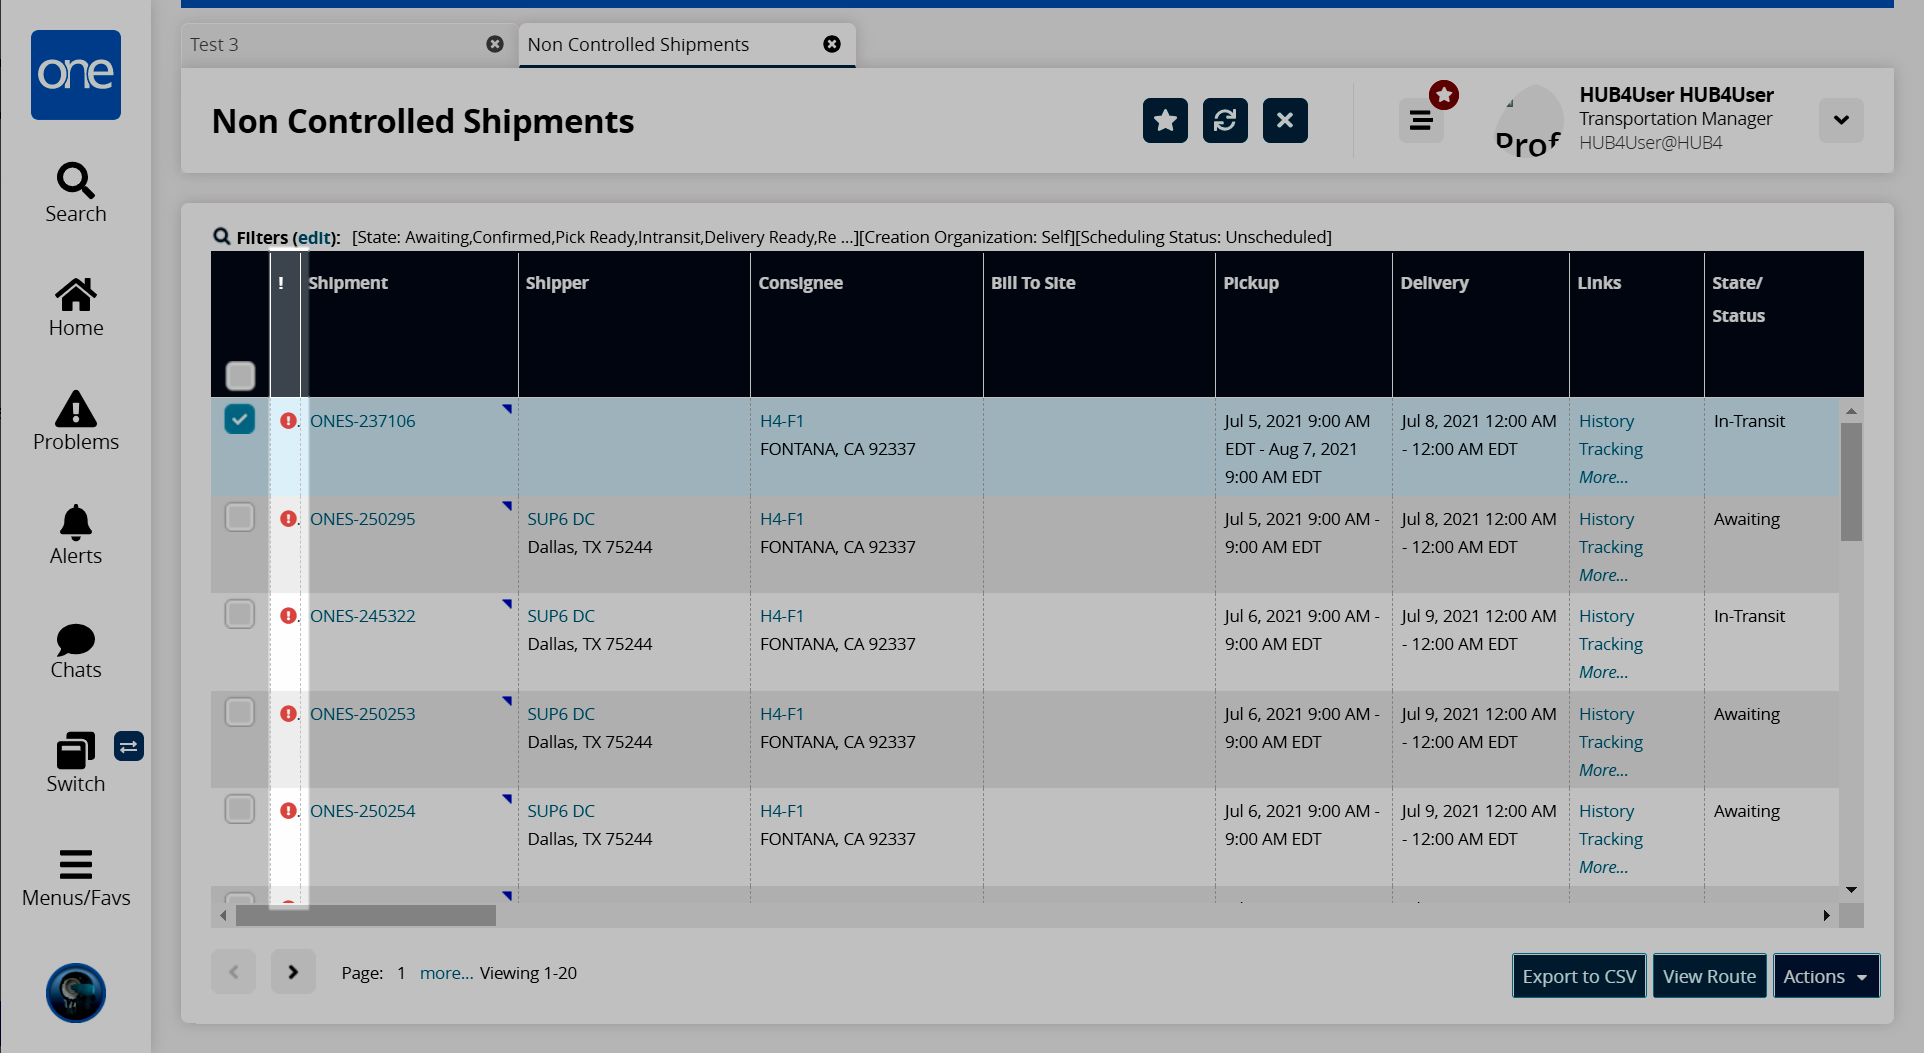Open shipment link ONES-245322
Image resolution: width=1924 pixels, height=1053 pixels.
tap(362, 616)
